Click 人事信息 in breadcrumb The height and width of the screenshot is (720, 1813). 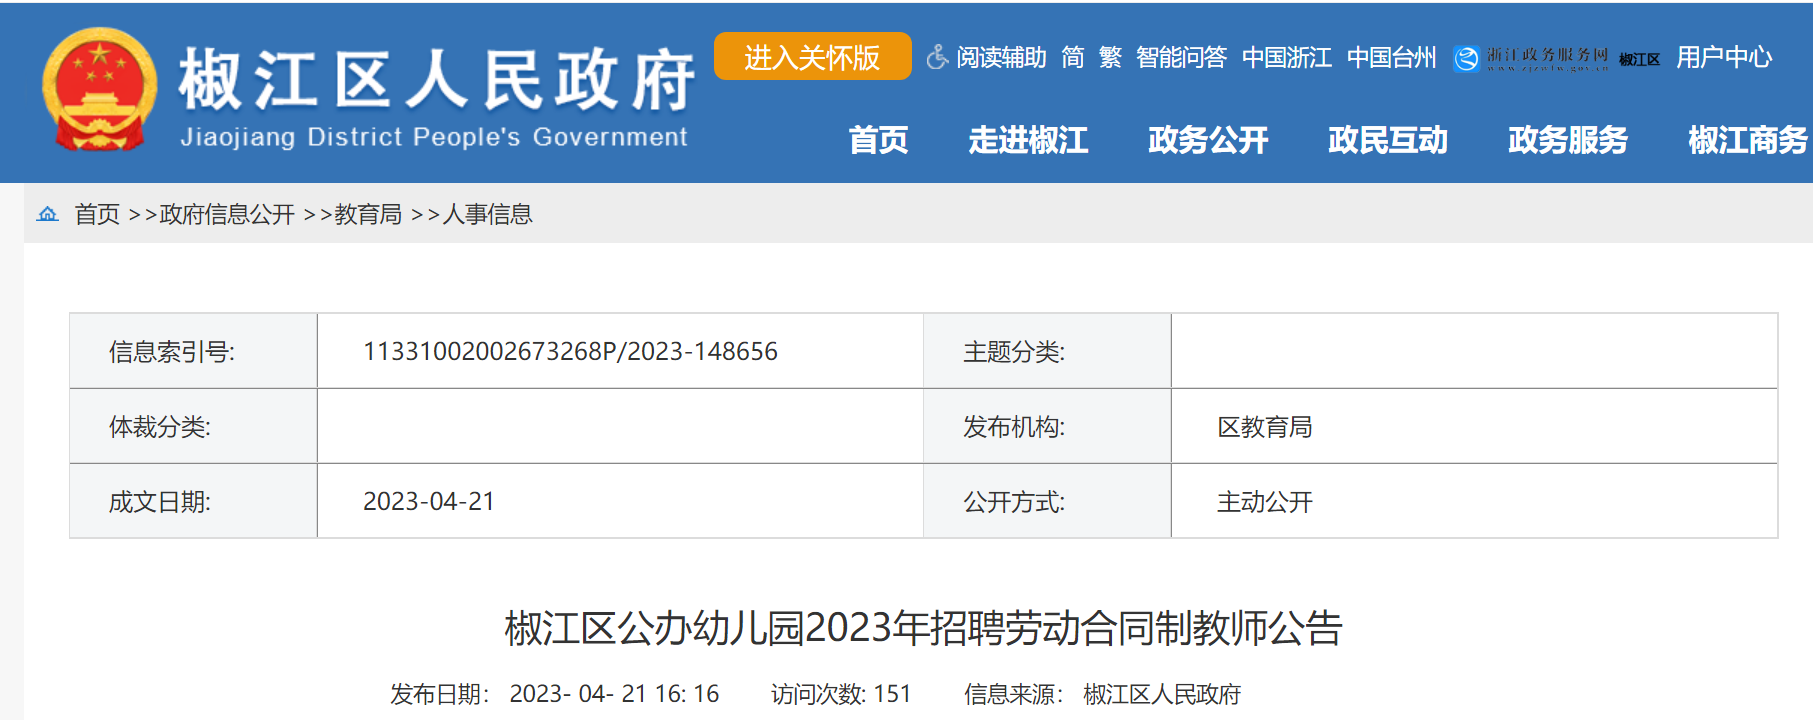pos(487,214)
